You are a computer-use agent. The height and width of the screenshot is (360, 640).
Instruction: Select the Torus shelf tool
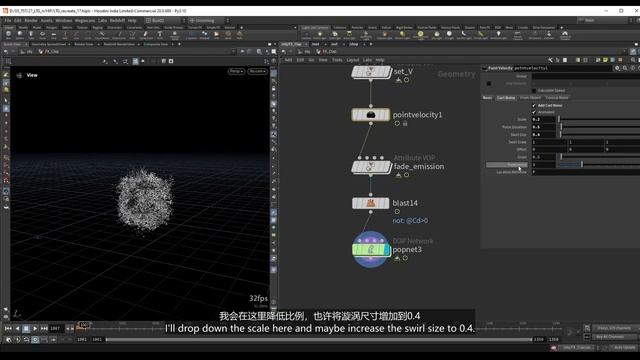pos(42,35)
